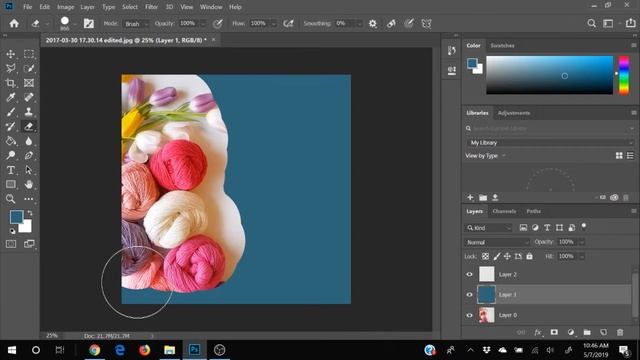Viewport: 640px width, 360px height.
Task: Open the layer effects fx menu
Action: pyautogui.click(x=538, y=332)
